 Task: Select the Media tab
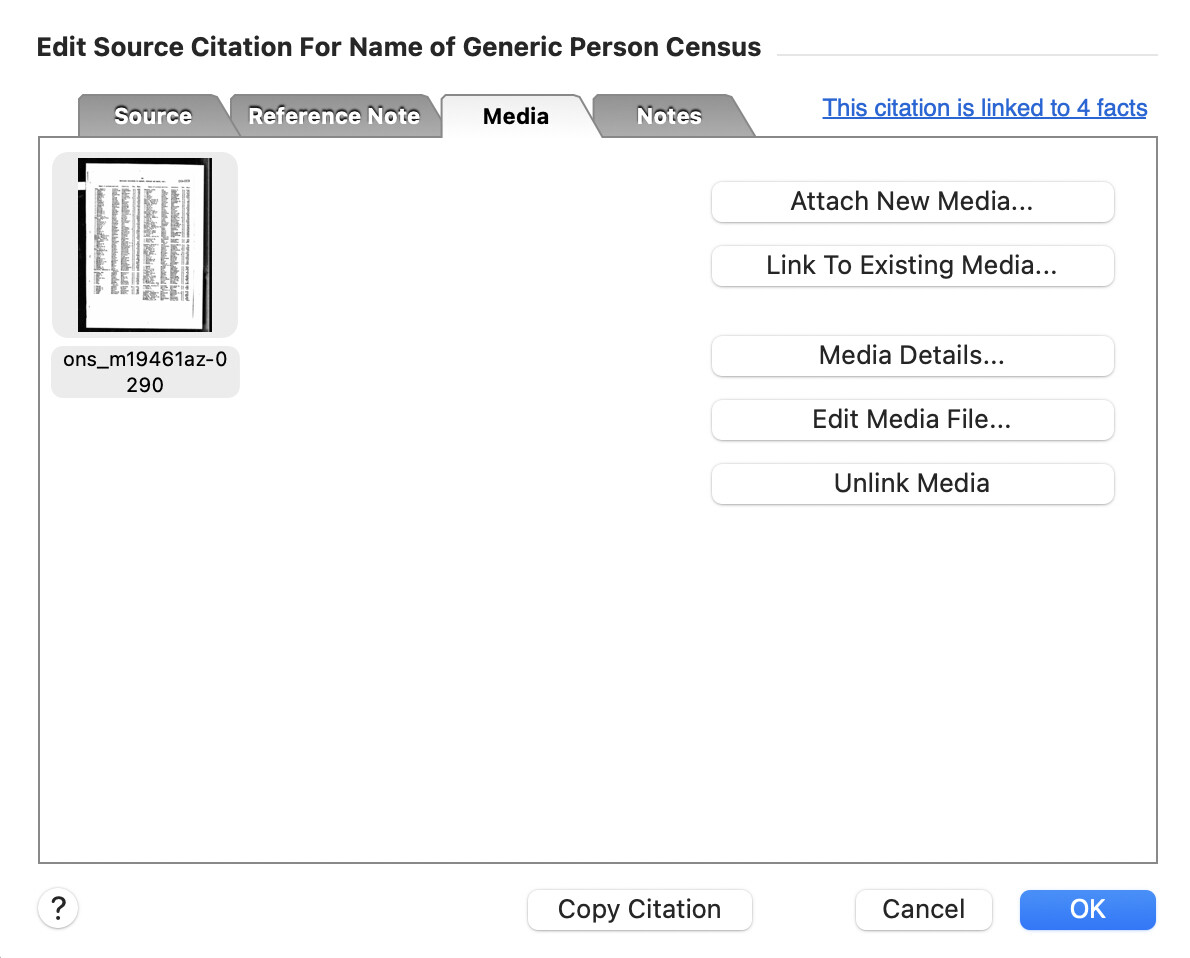tap(516, 115)
